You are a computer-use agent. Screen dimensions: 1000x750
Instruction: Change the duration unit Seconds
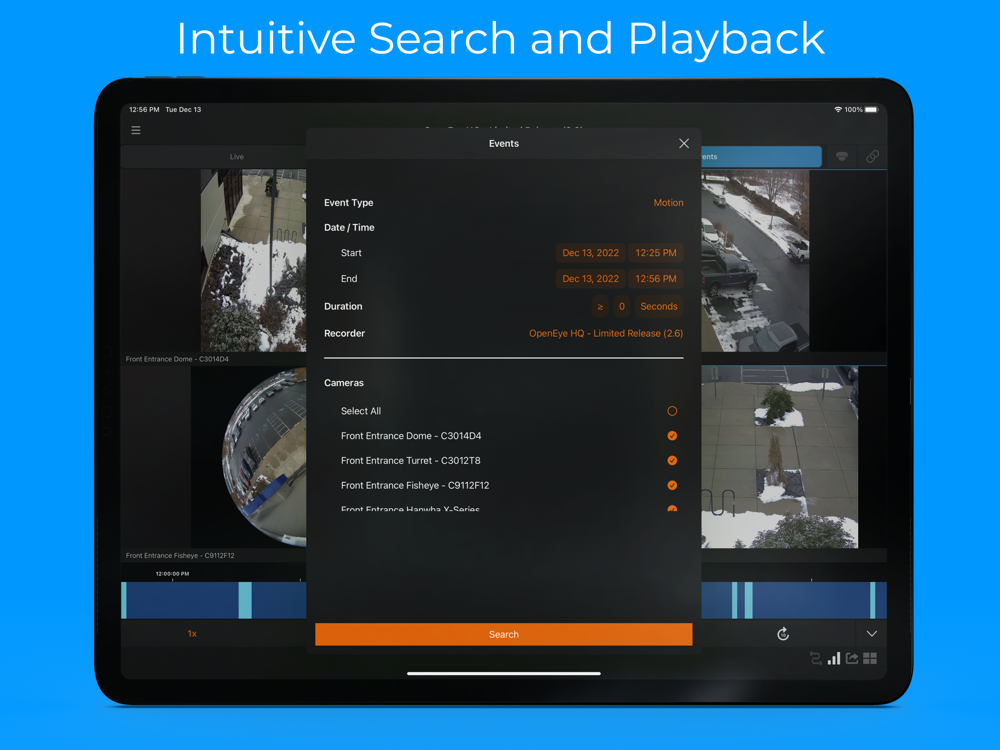(659, 307)
